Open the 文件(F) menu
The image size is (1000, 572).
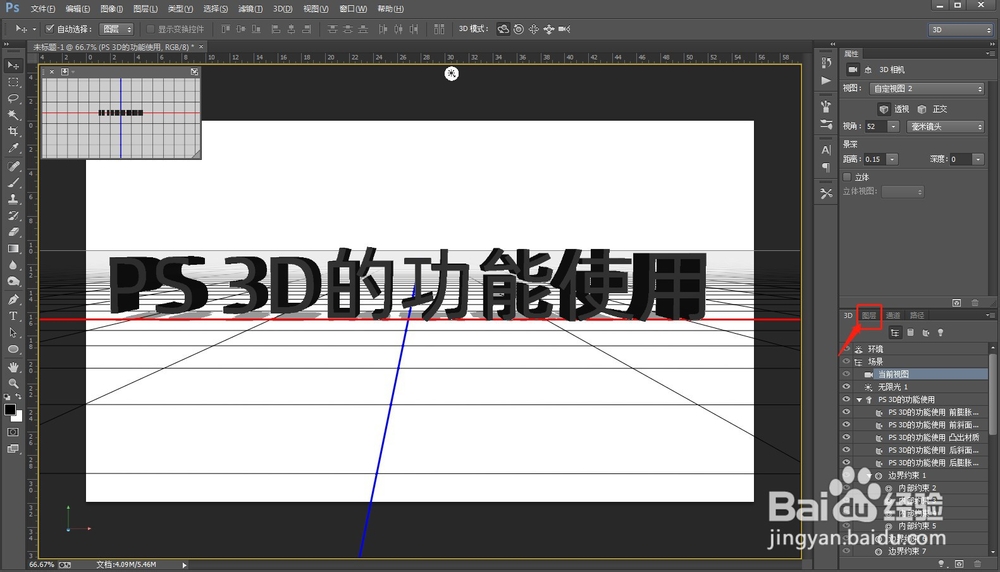click(43, 9)
